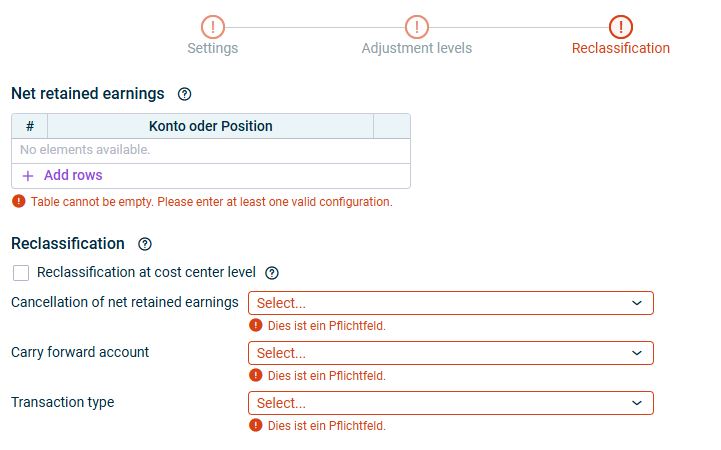Open Cancellation of net retained earnings dropdown

coord(450,303)
